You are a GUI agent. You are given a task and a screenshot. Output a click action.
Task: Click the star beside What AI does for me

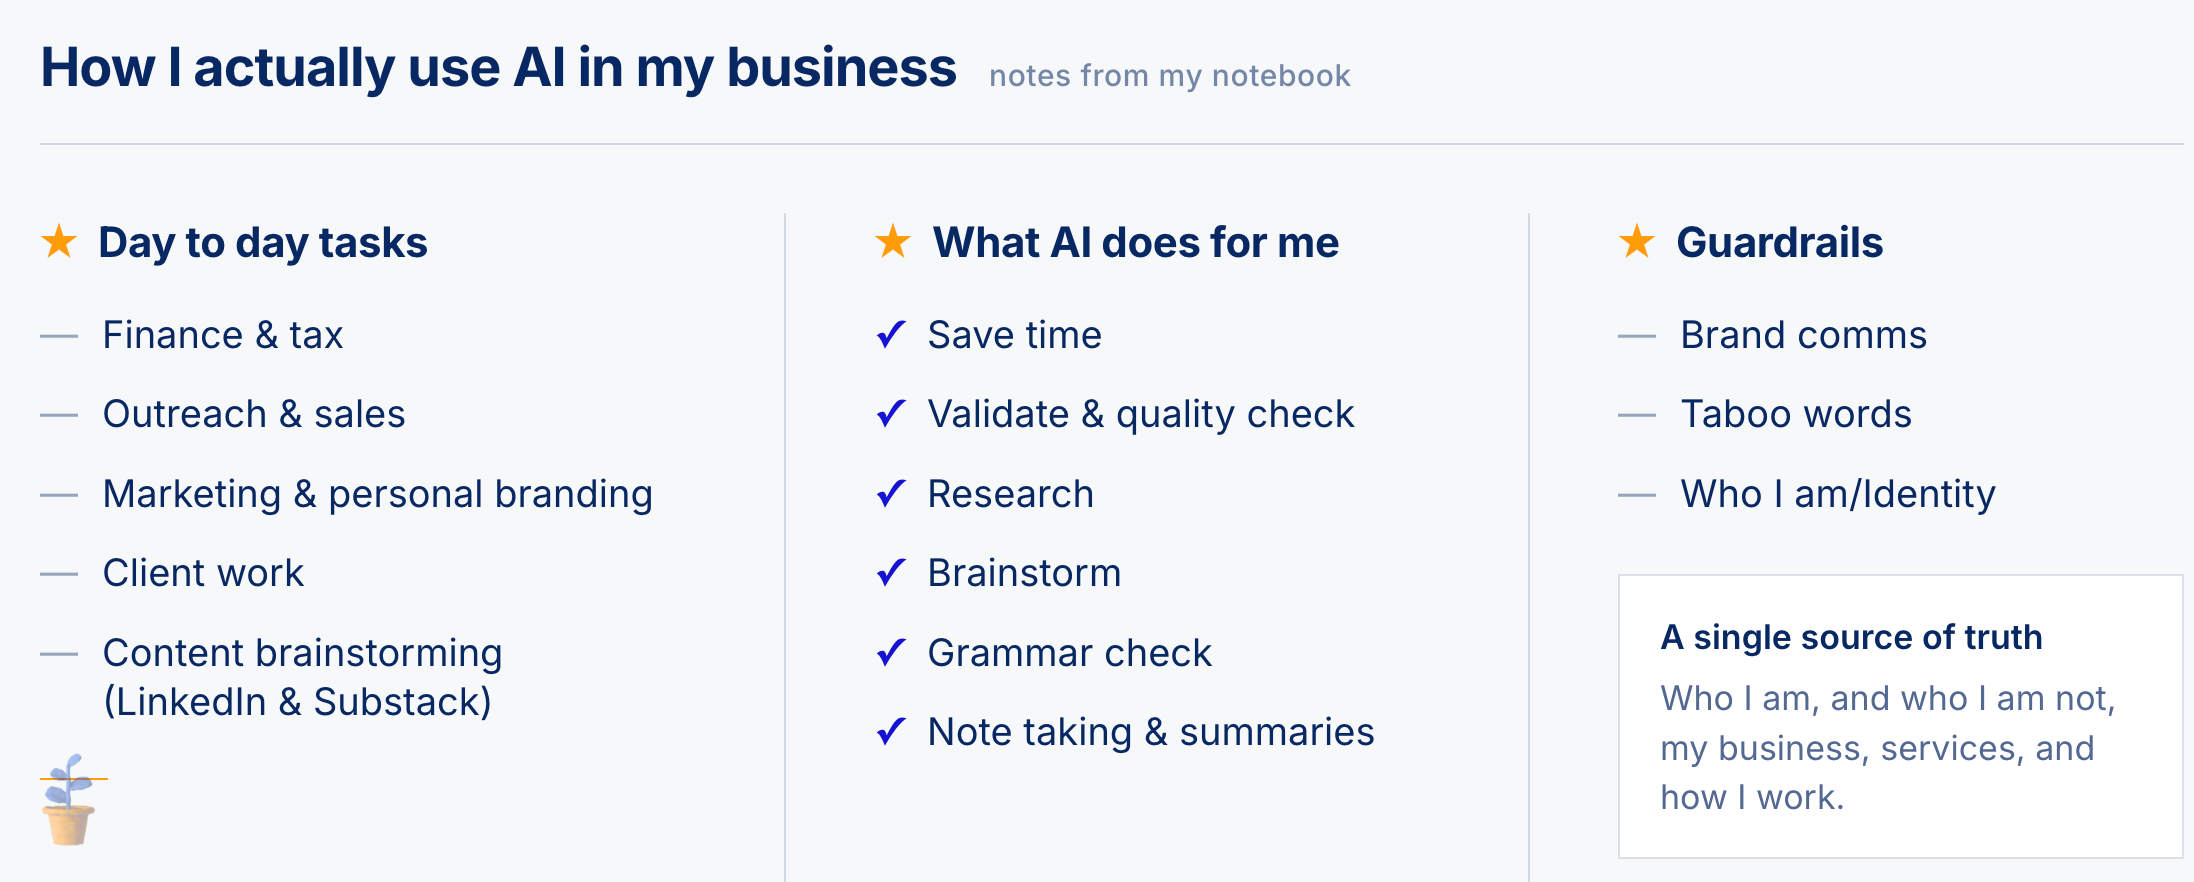893,241
